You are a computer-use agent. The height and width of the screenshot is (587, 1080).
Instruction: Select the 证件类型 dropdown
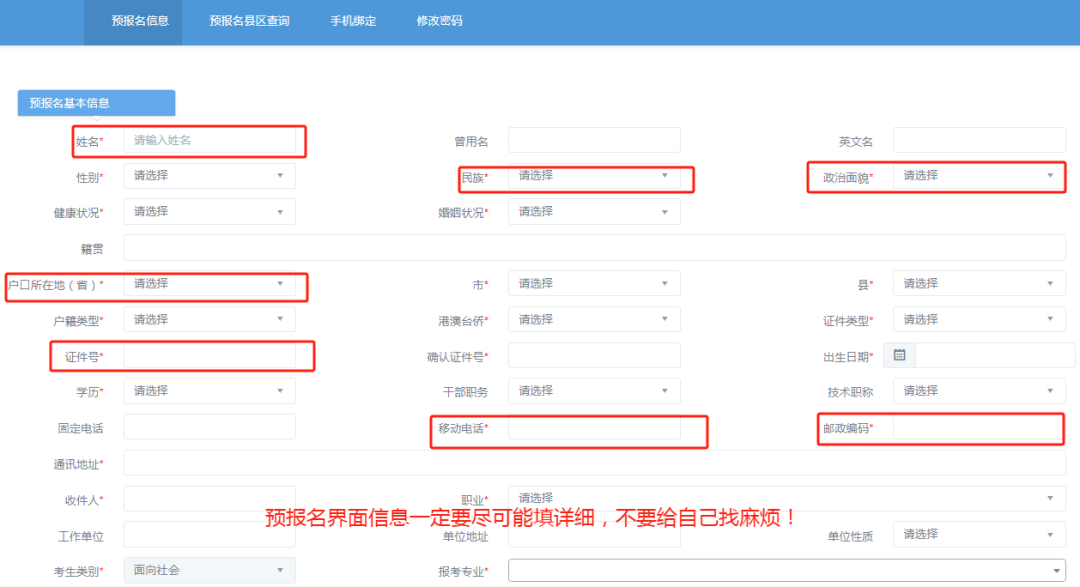978,319
